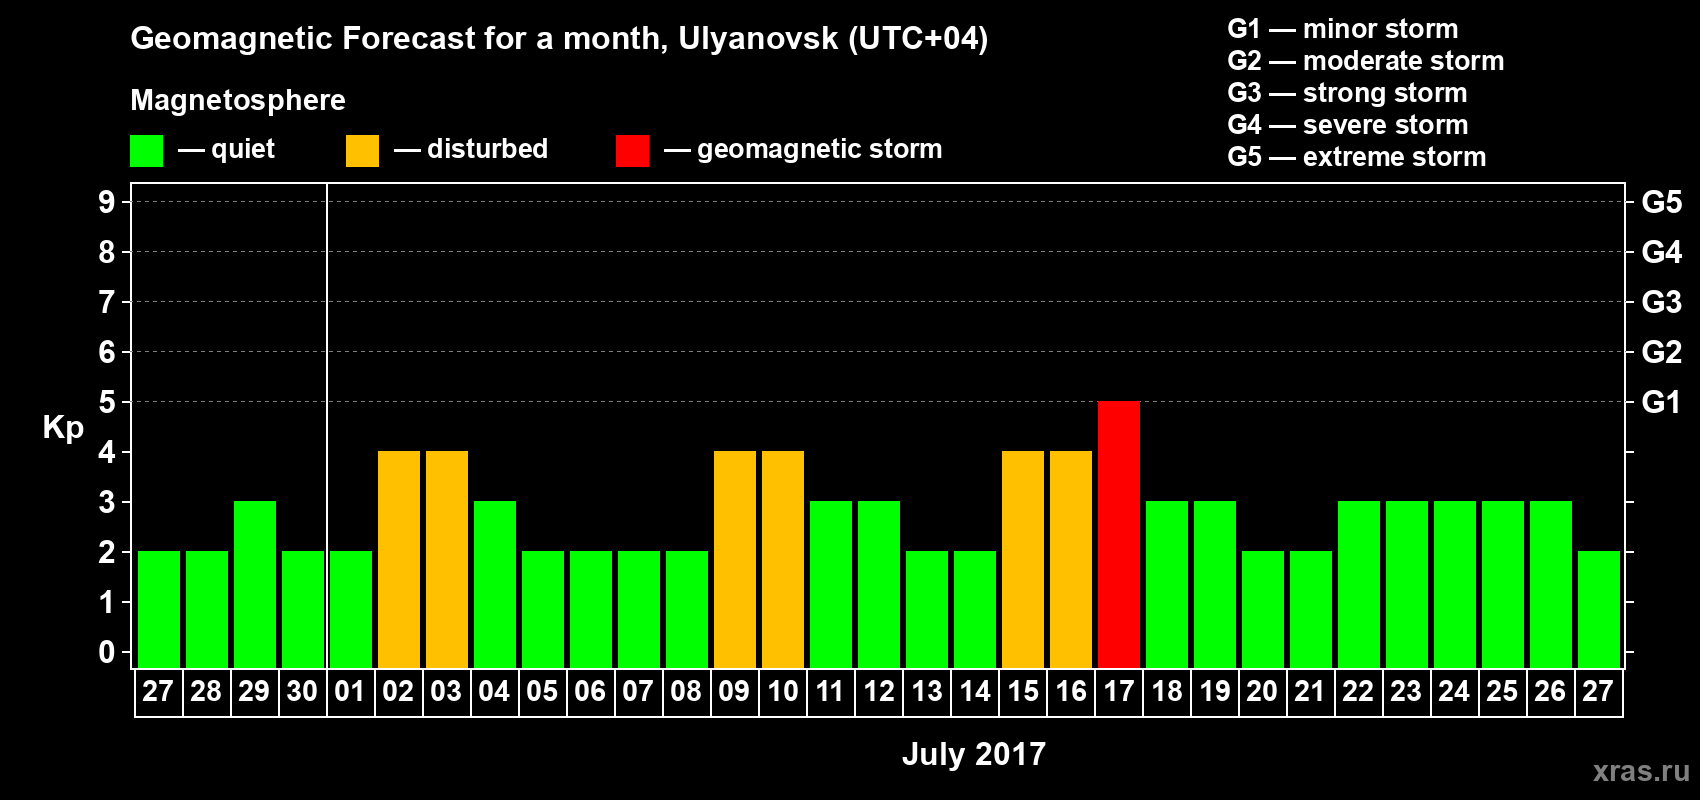Click the red geomagnetic storm legend swatch

coord(632,151)
